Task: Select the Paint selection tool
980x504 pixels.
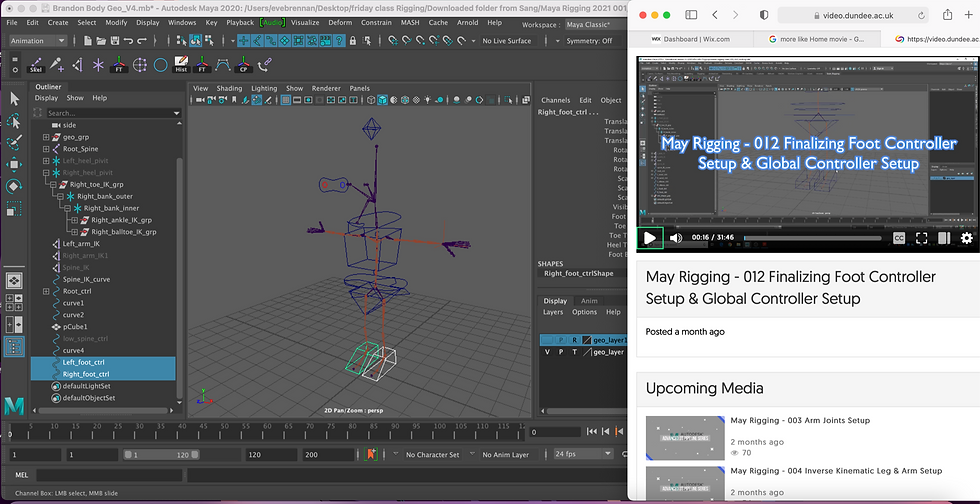Action: 14,143
